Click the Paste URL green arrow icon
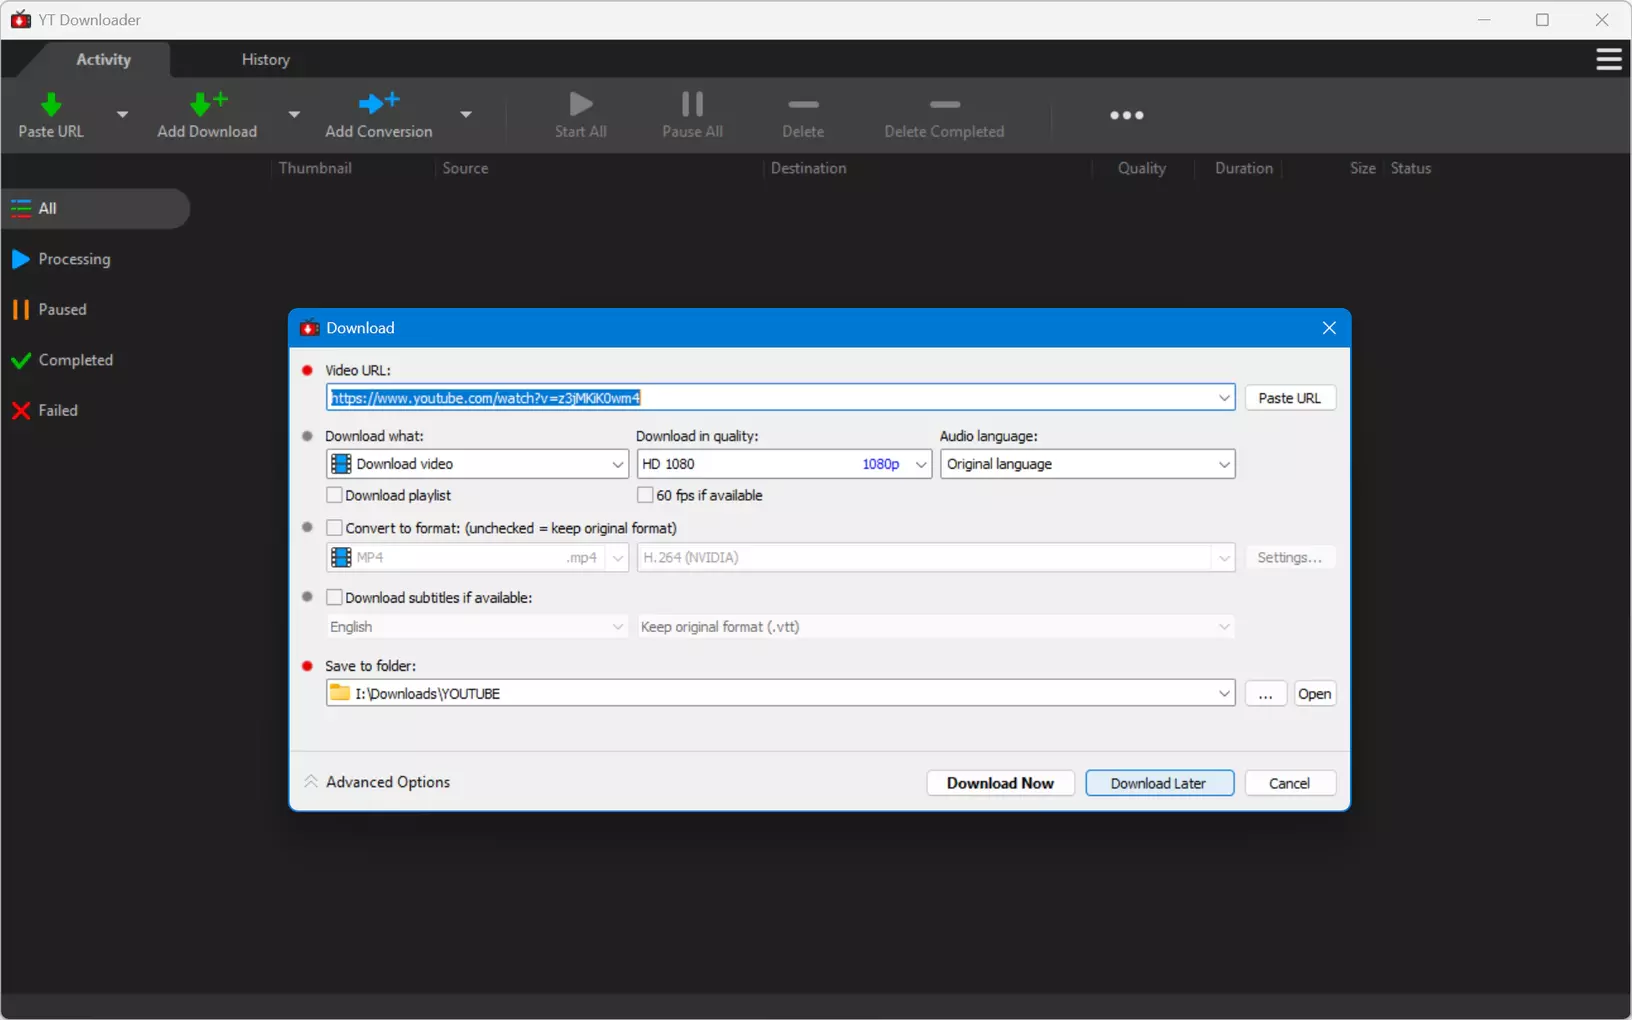Viewport: 1632px width, 1020px height. (51, 104)
